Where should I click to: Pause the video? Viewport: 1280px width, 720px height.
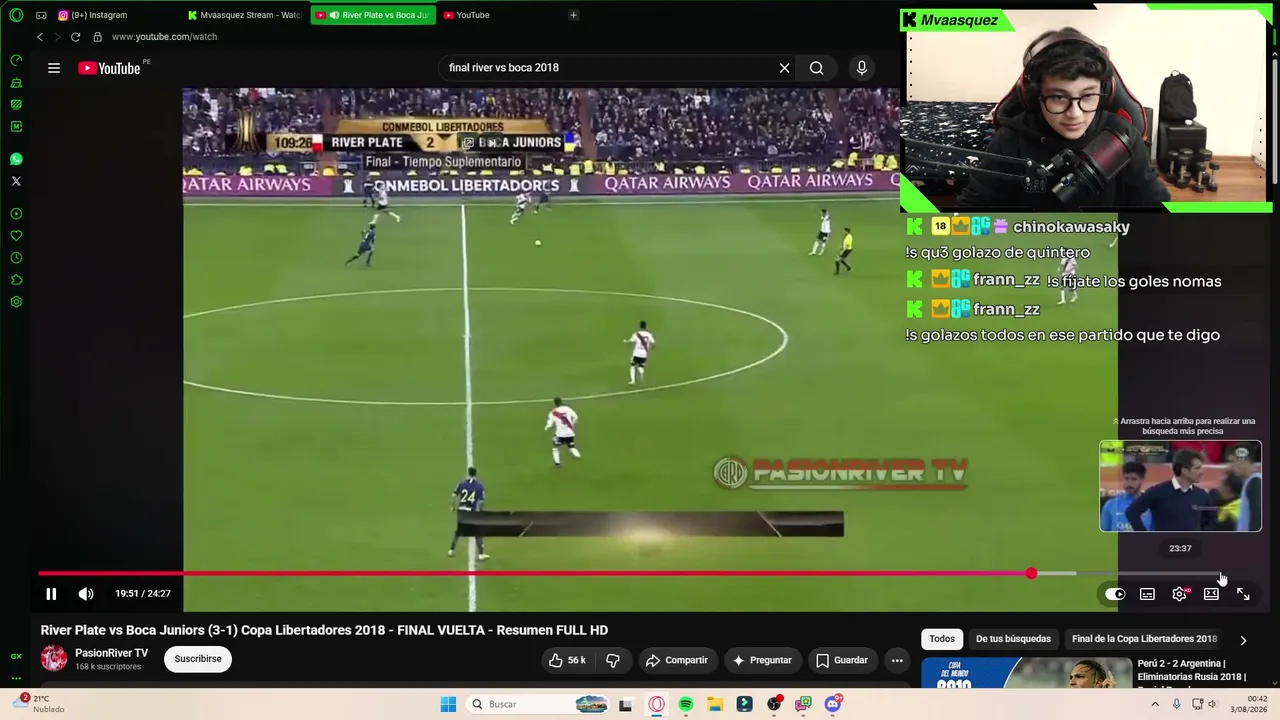point(51,594)
